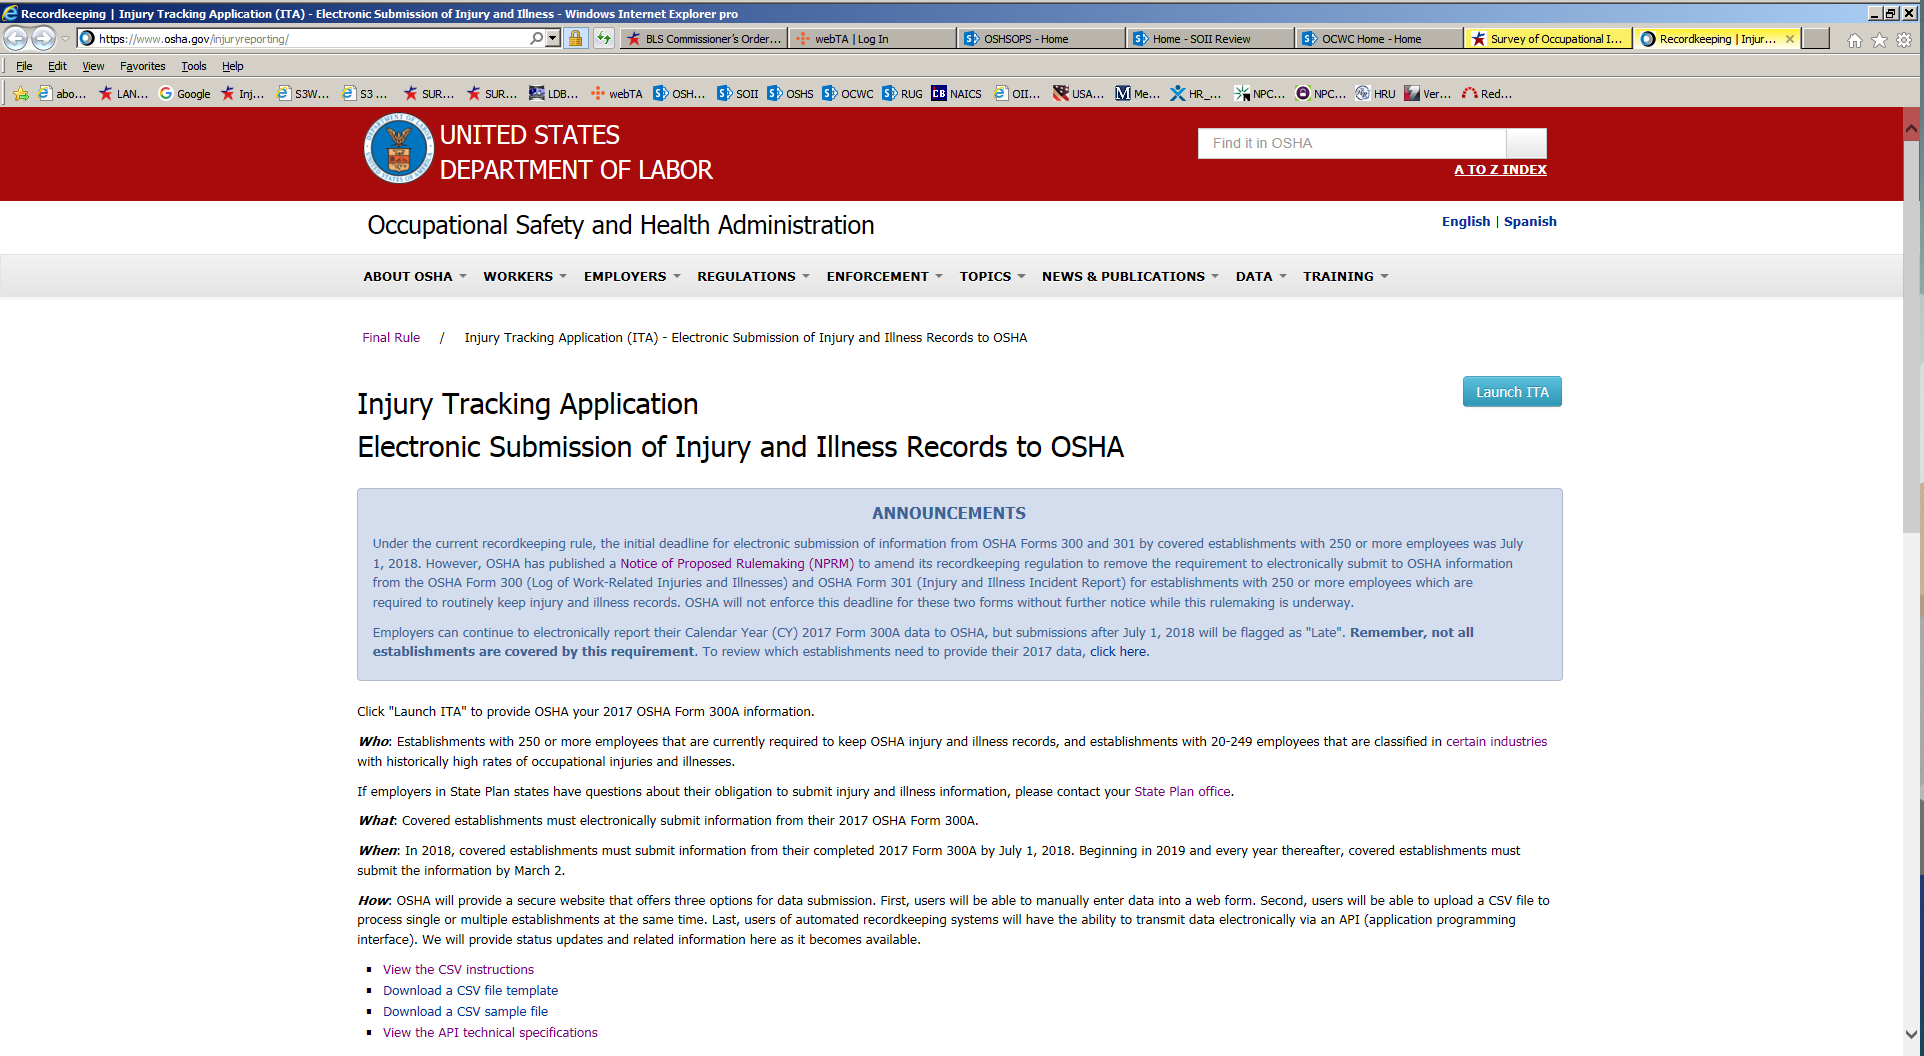Screen dimensions: 1924x1056
Task: Open the LAN... bookmark
Action: [x=123, y=94]
